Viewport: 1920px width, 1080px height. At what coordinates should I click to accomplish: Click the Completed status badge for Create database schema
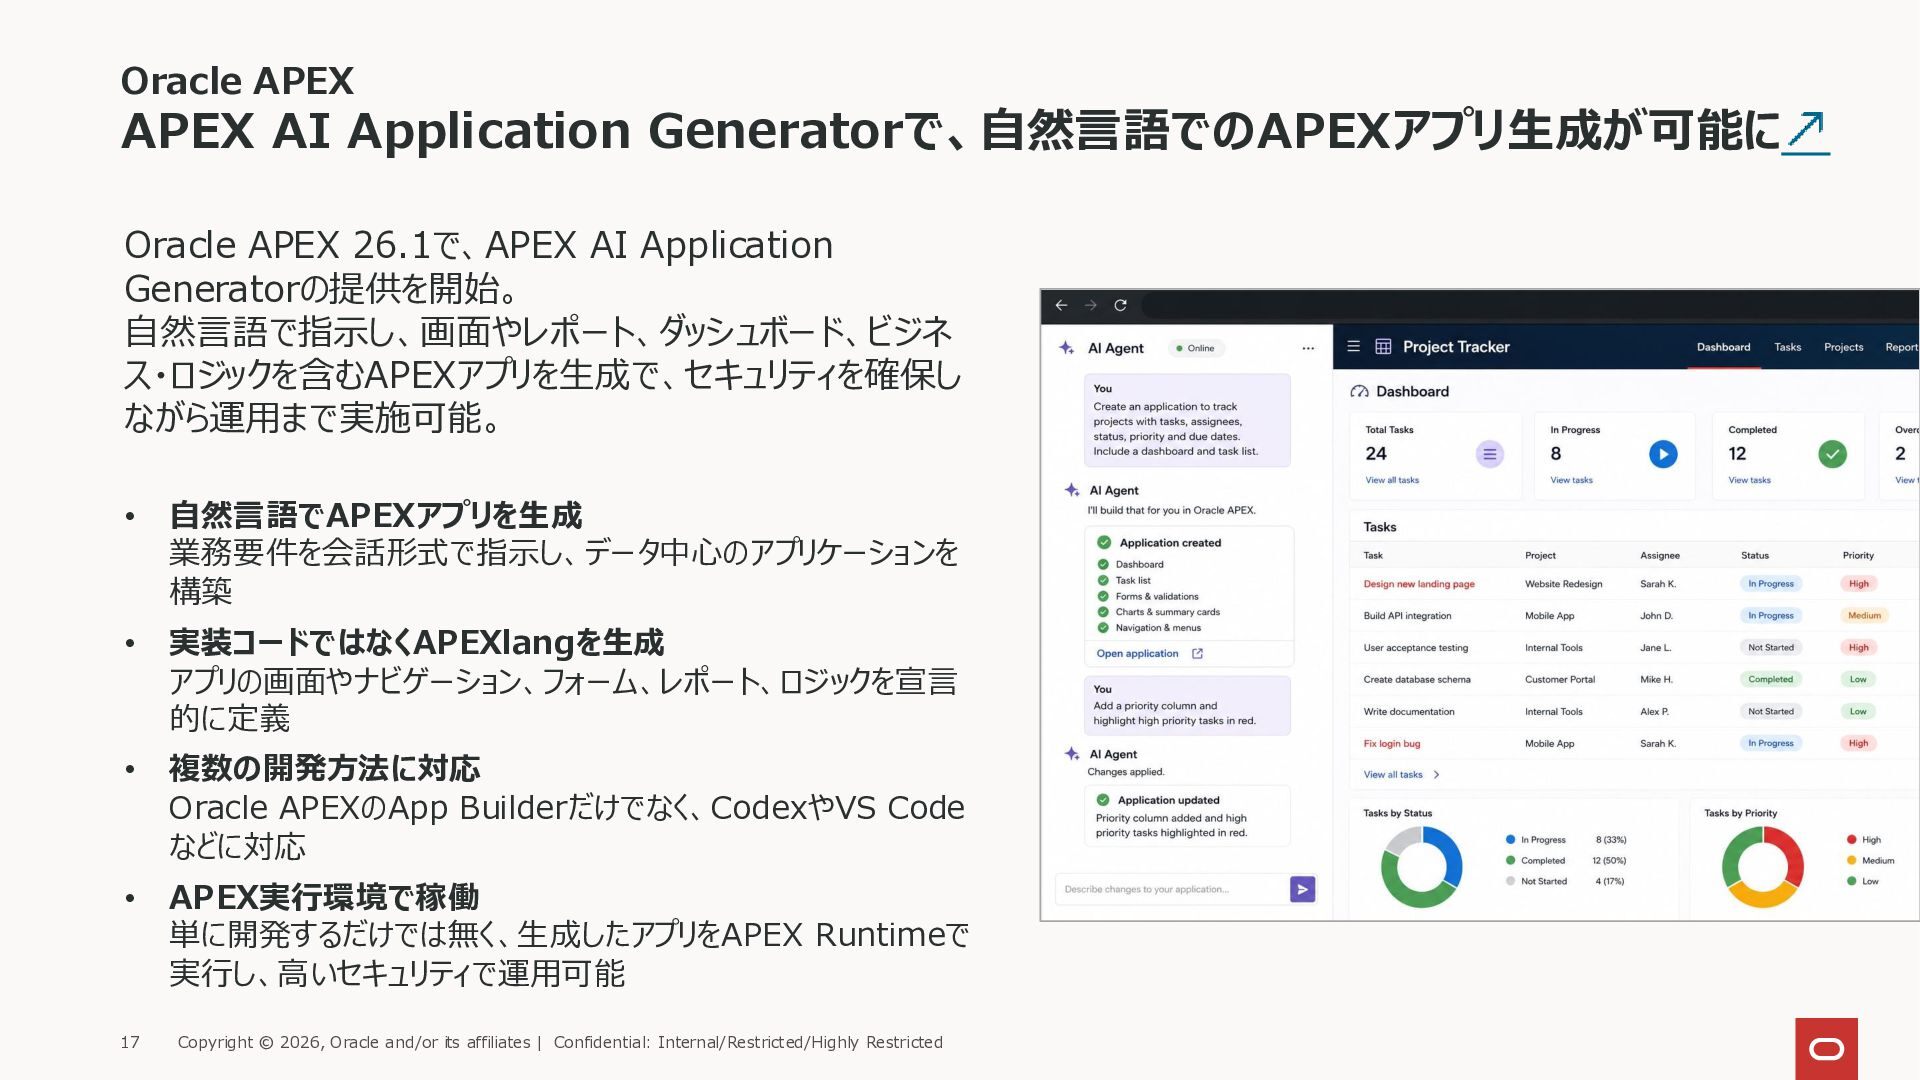(1770, 679)
